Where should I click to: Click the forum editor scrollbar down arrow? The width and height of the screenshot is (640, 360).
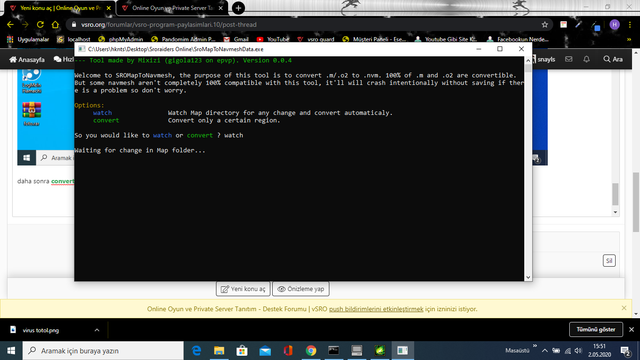(x=615, y=212)
